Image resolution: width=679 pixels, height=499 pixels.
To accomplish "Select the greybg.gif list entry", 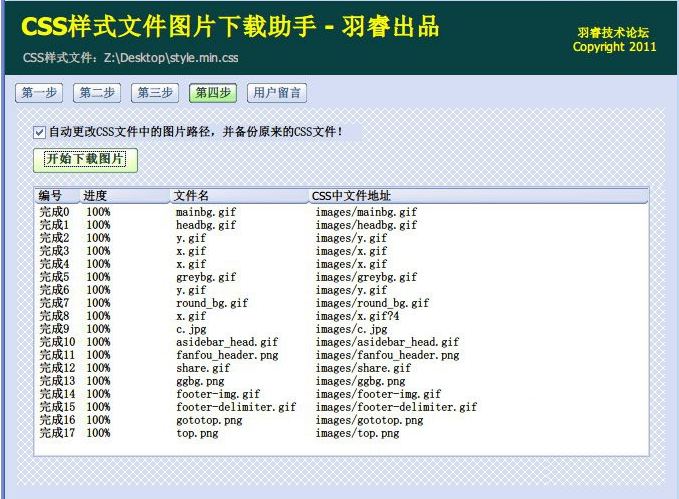I will click(x=206, y=277).
